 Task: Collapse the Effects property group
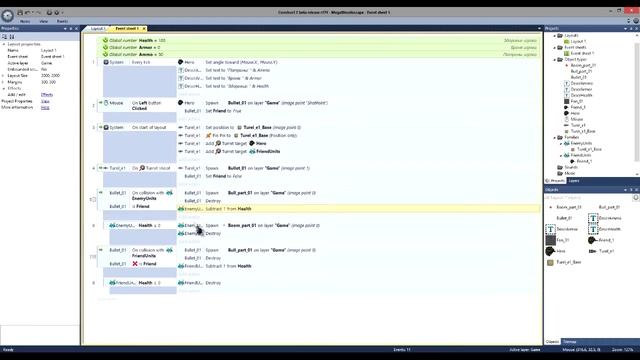pos(4,88)
